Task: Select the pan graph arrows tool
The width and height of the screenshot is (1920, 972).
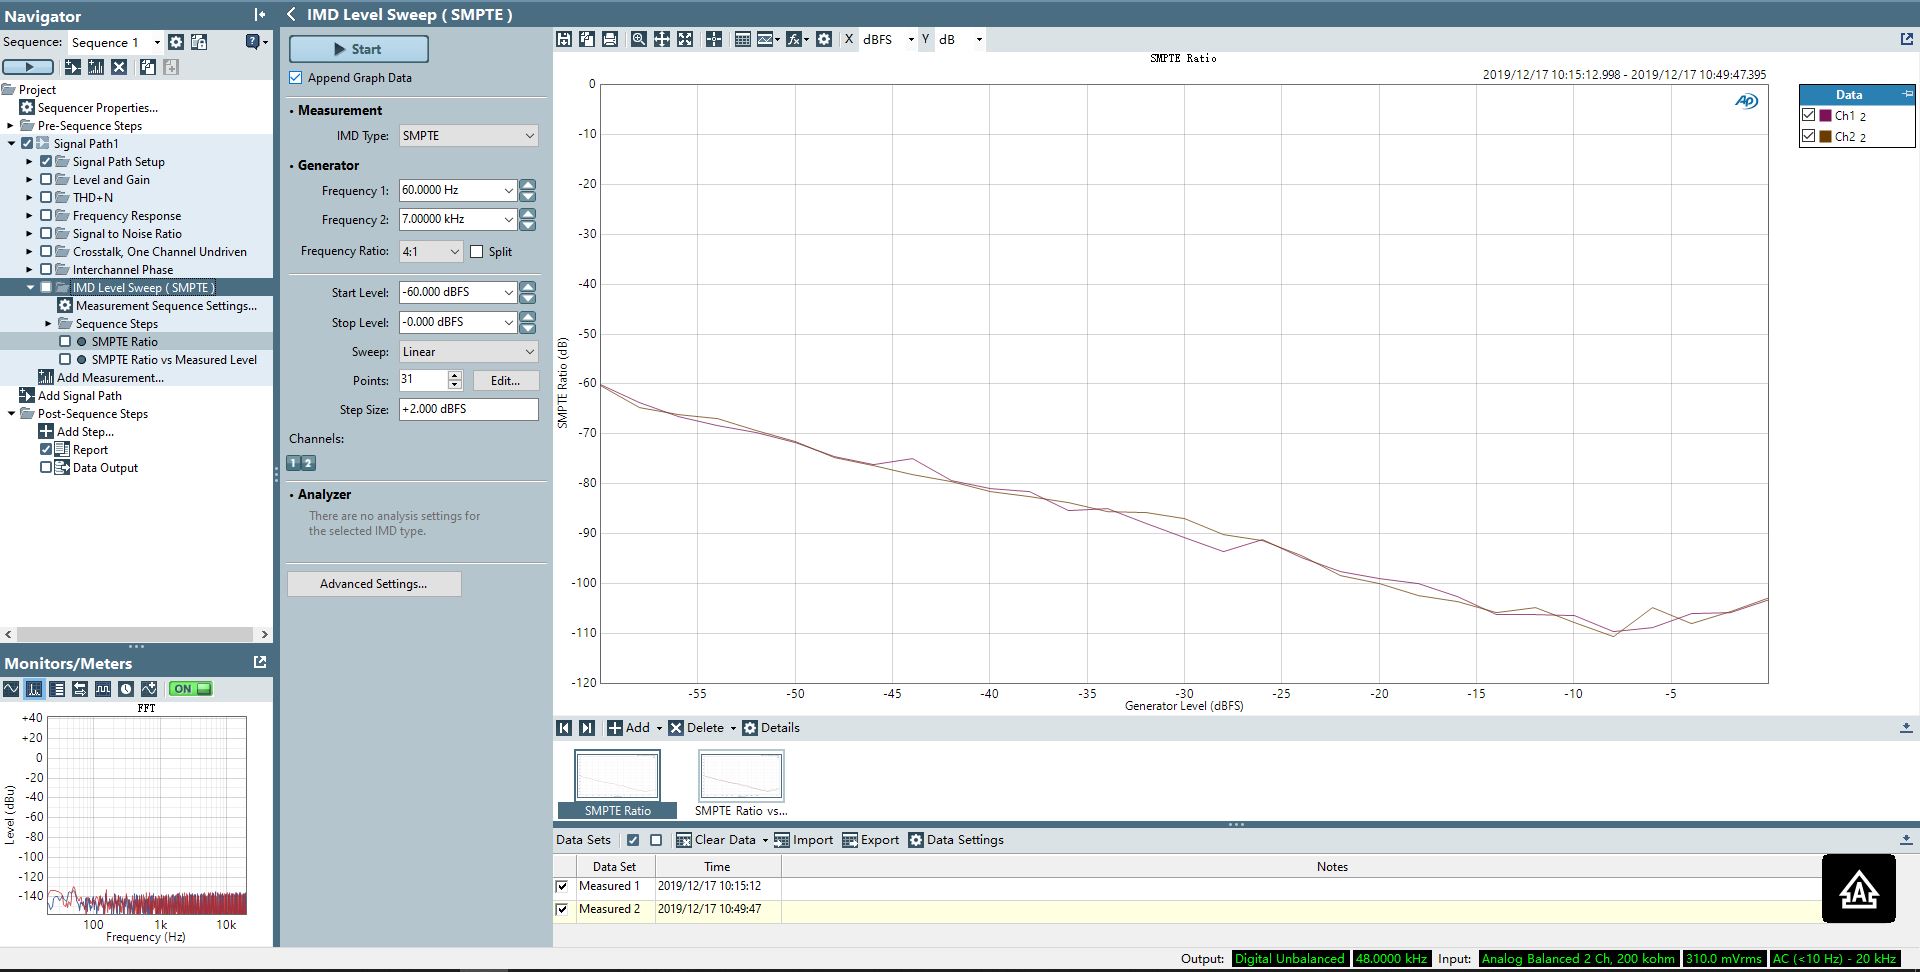Action: (662, 39)
